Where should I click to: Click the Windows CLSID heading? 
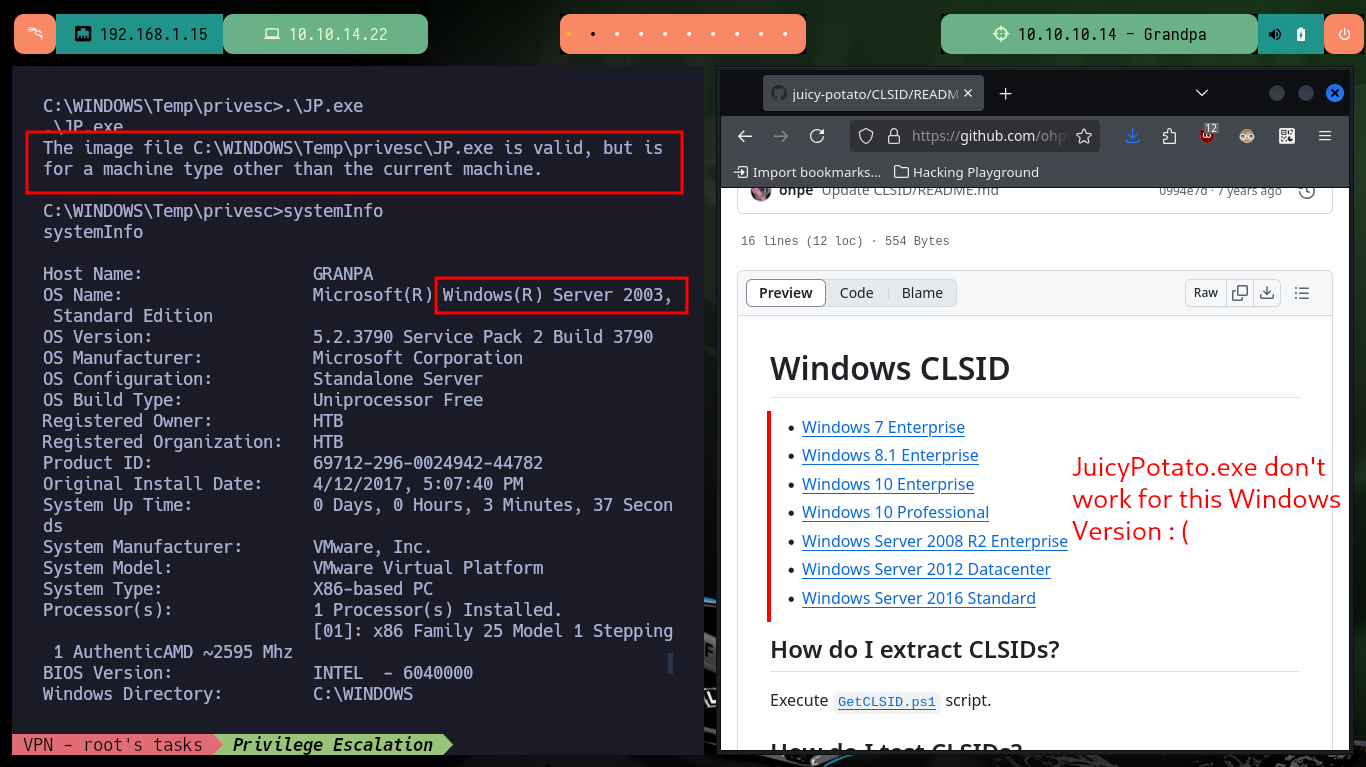890,368
